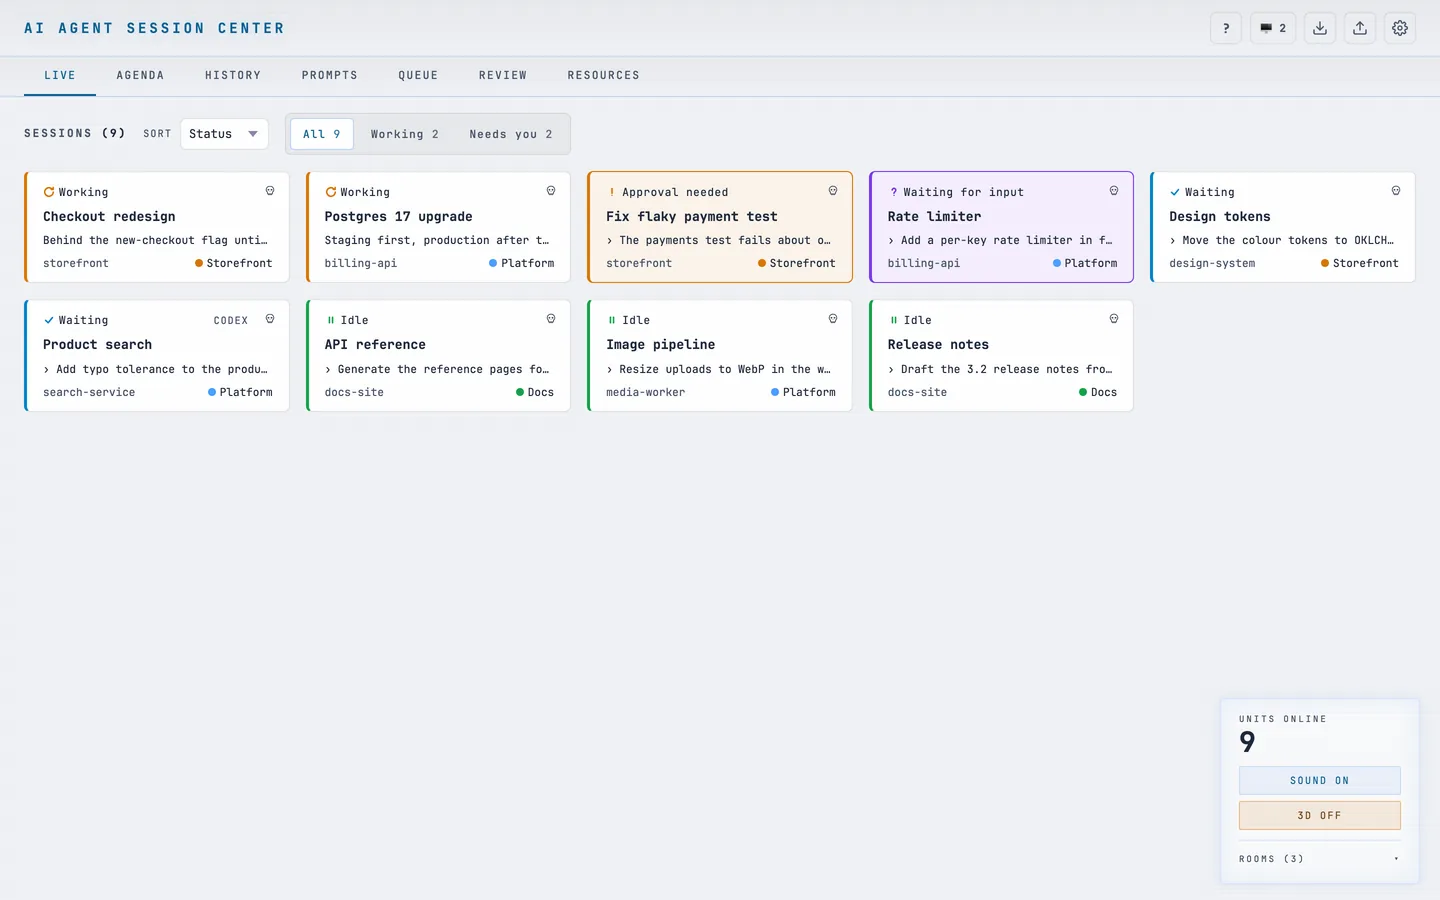Viewport: 1440px width, 900px height.
Task: Toggle the 3D OFF button
Action: 1319,815
